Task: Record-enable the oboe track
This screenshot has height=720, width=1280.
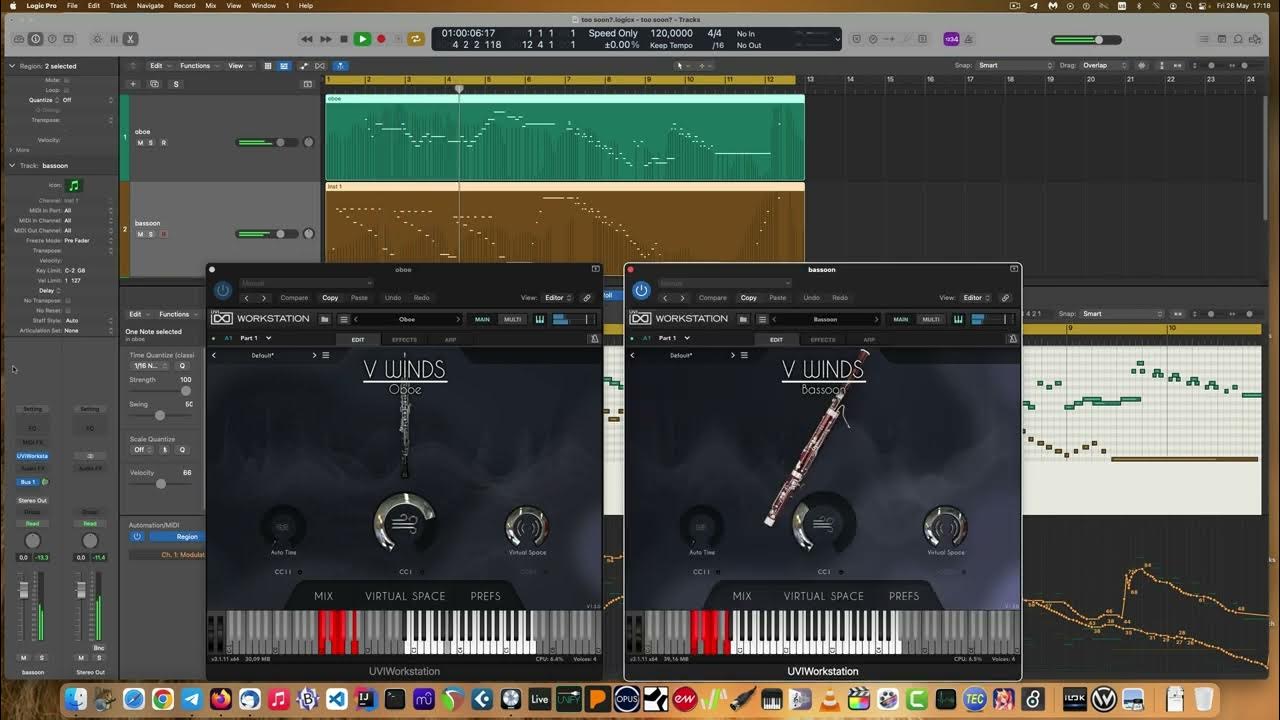Action: point(163,143)
